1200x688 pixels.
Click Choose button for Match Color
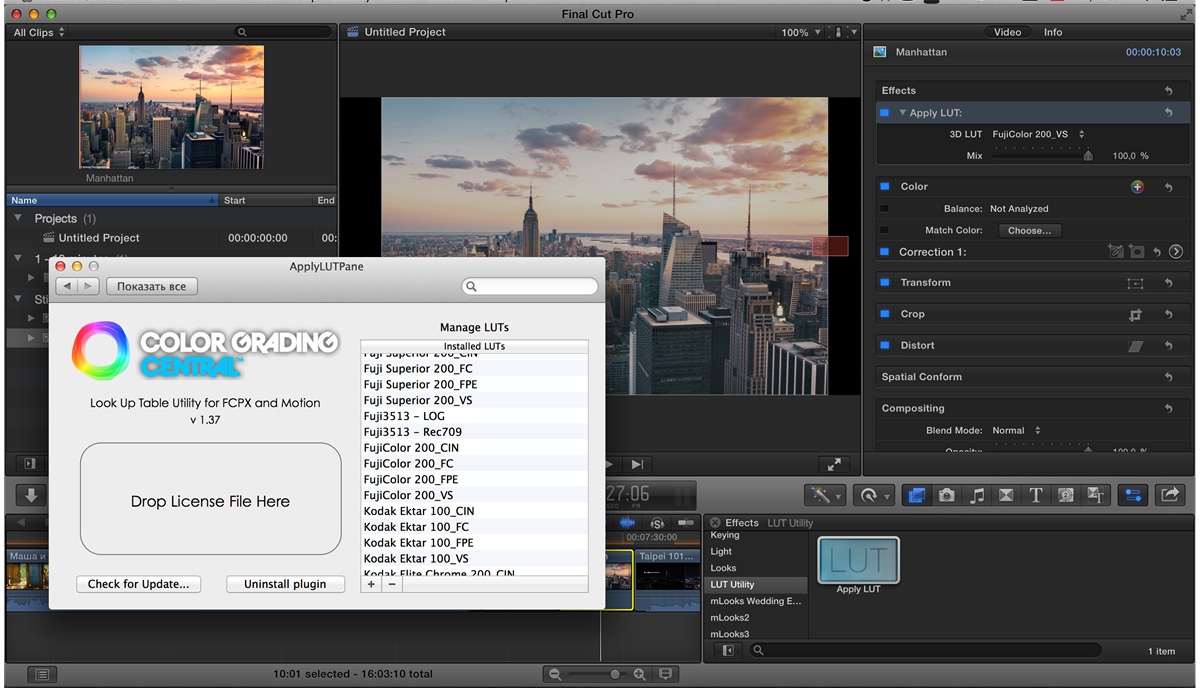tap(1029, 230)
